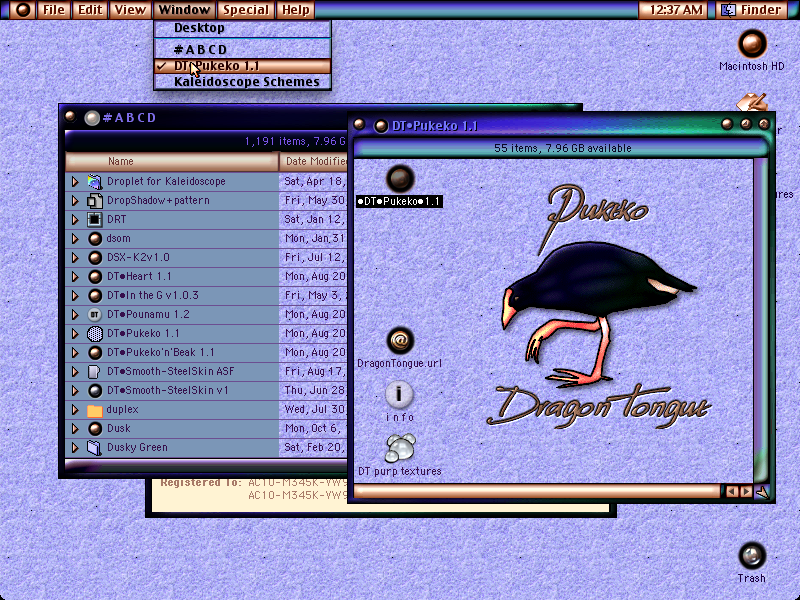The image size is (800, 600).
Task: Expand the DRT row
Action: pyautogui.click(x=75, y=219)
